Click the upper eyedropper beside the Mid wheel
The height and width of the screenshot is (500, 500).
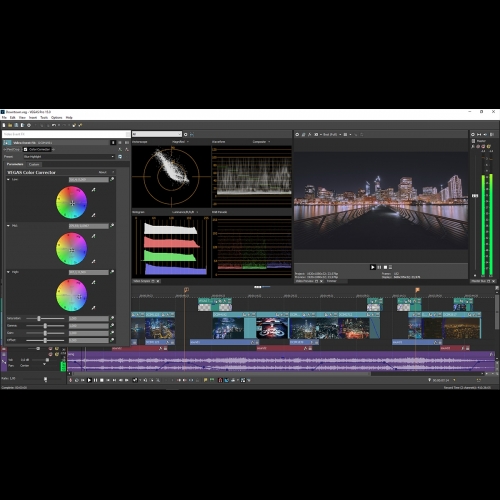click(x=94, y=236)
